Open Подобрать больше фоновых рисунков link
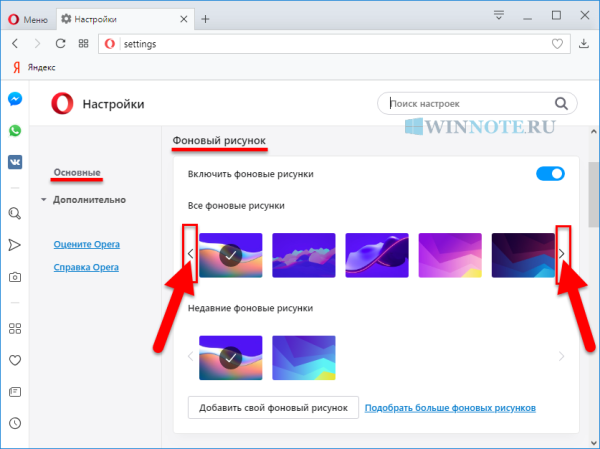This screenshot has width=600, height=449. (x=450, y=408)
